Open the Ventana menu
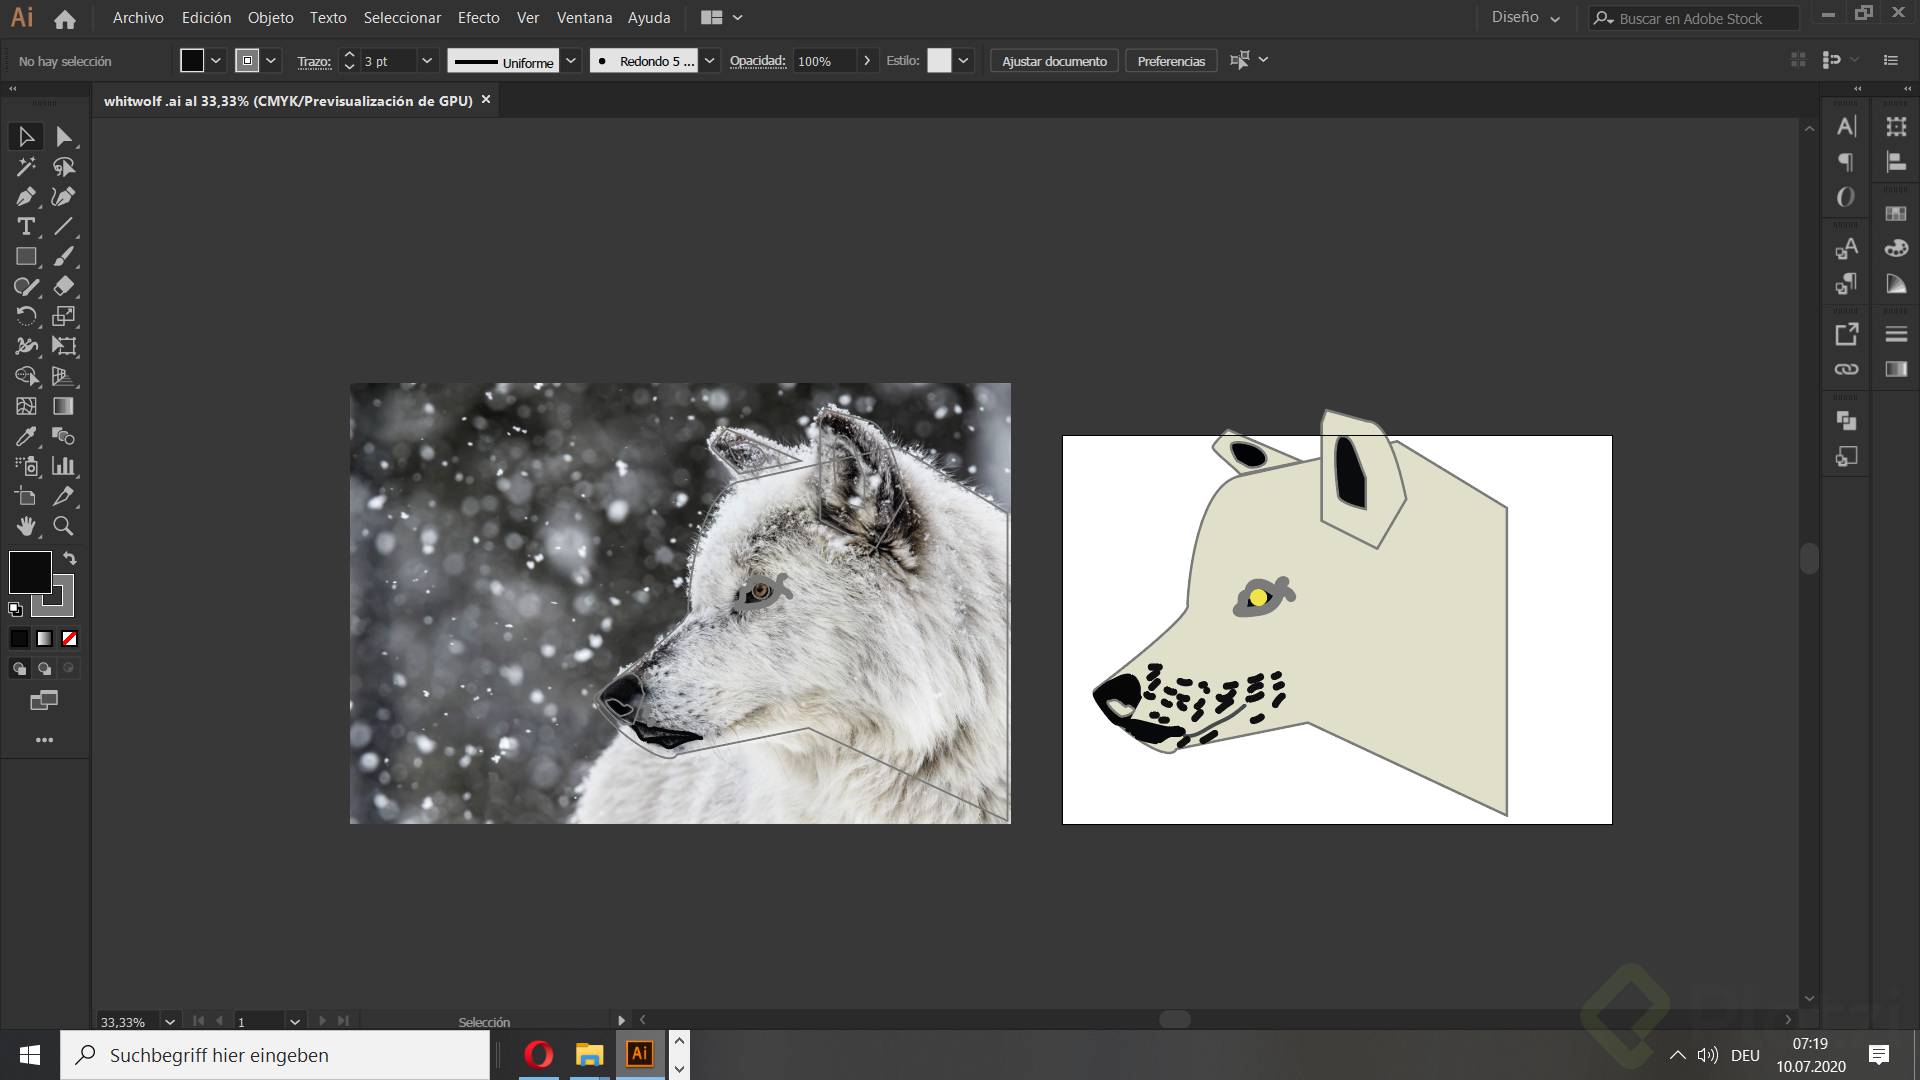Viewport: 1920px width, 1080px height. (584, 18)
